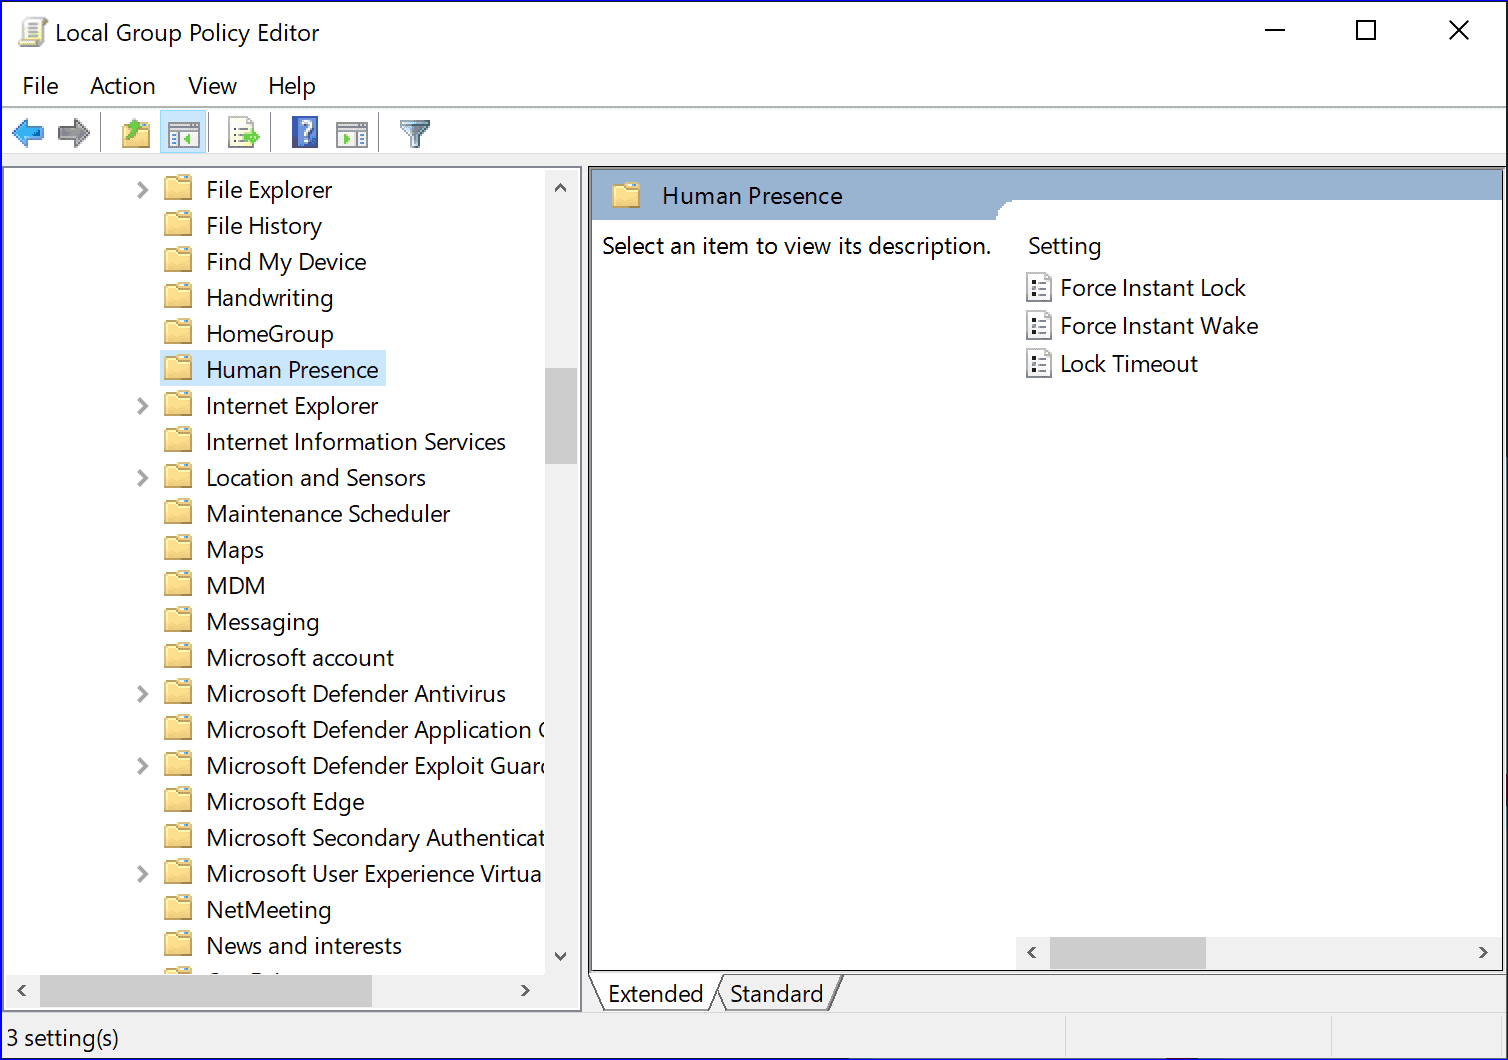The width and height of the screenshot is (1508, 1060).
Task: Open the Help toolbar icon
Action: (305, 133)
